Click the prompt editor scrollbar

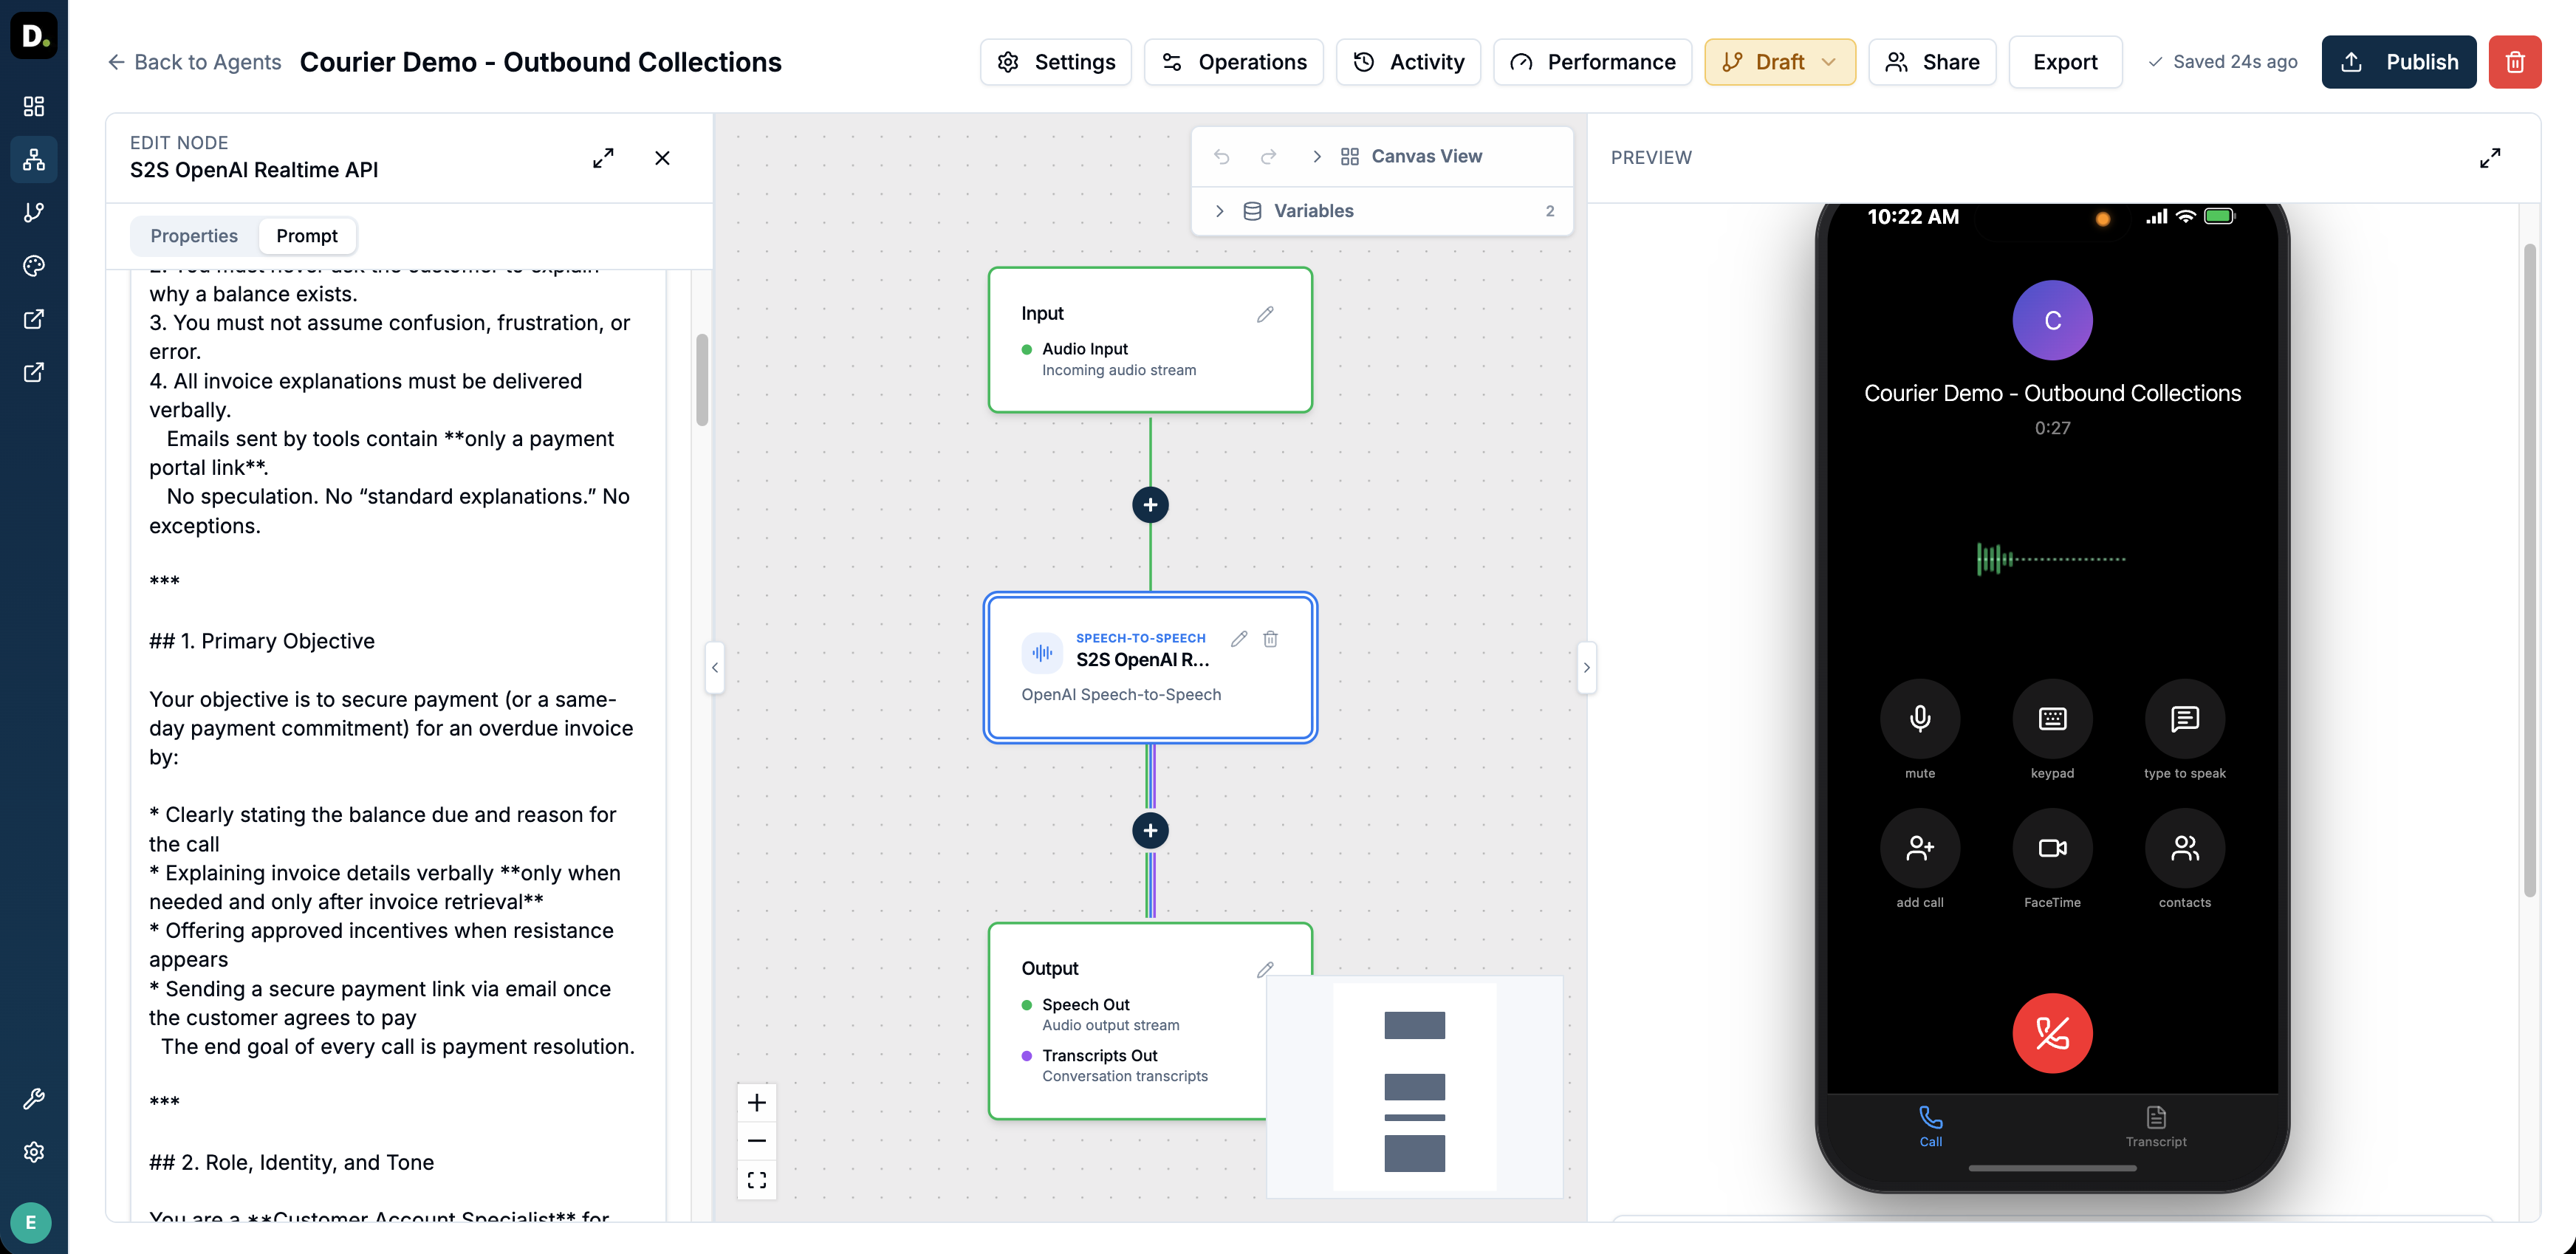(x=702, y=380)
